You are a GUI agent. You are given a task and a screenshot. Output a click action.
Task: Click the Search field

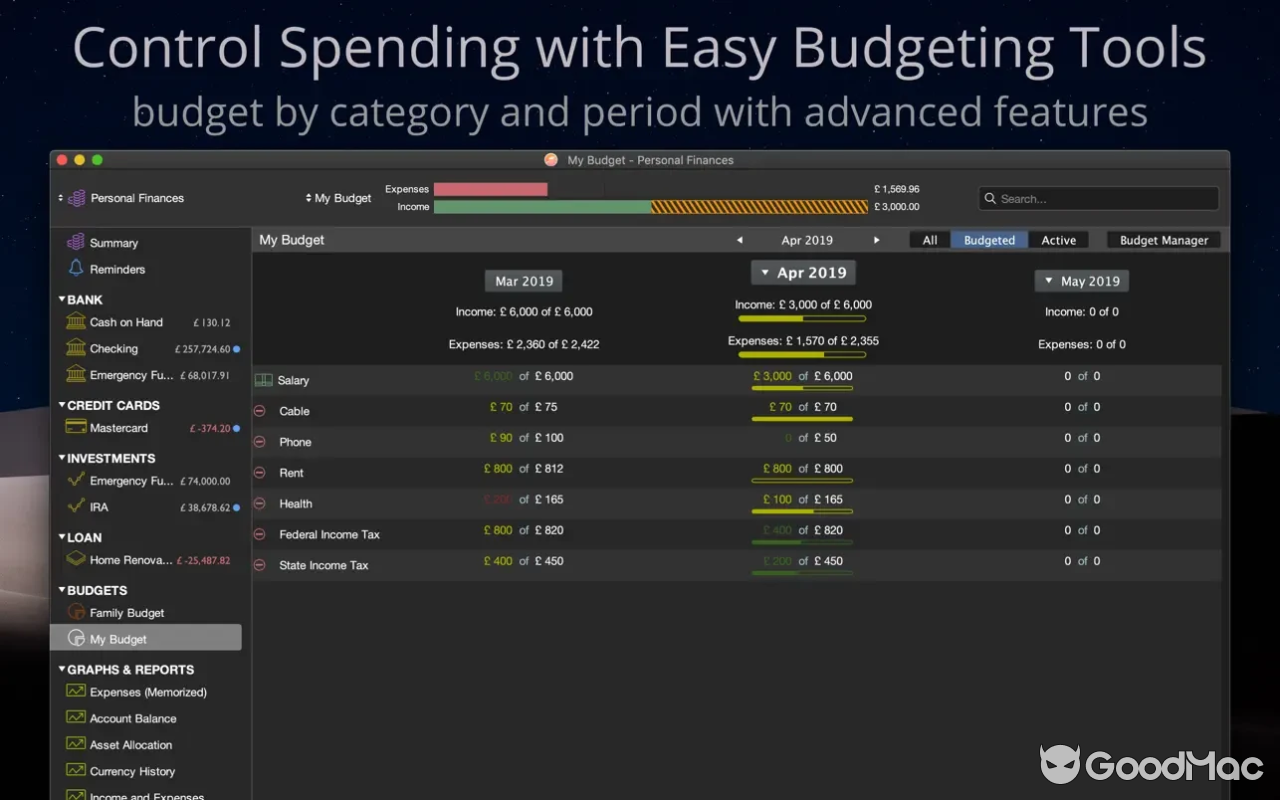coord(1097,198)
